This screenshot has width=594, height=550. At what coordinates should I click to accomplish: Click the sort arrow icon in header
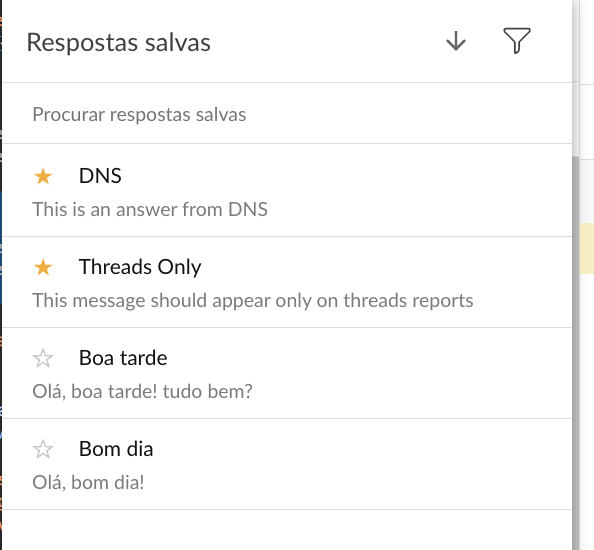tap(456, 41)
